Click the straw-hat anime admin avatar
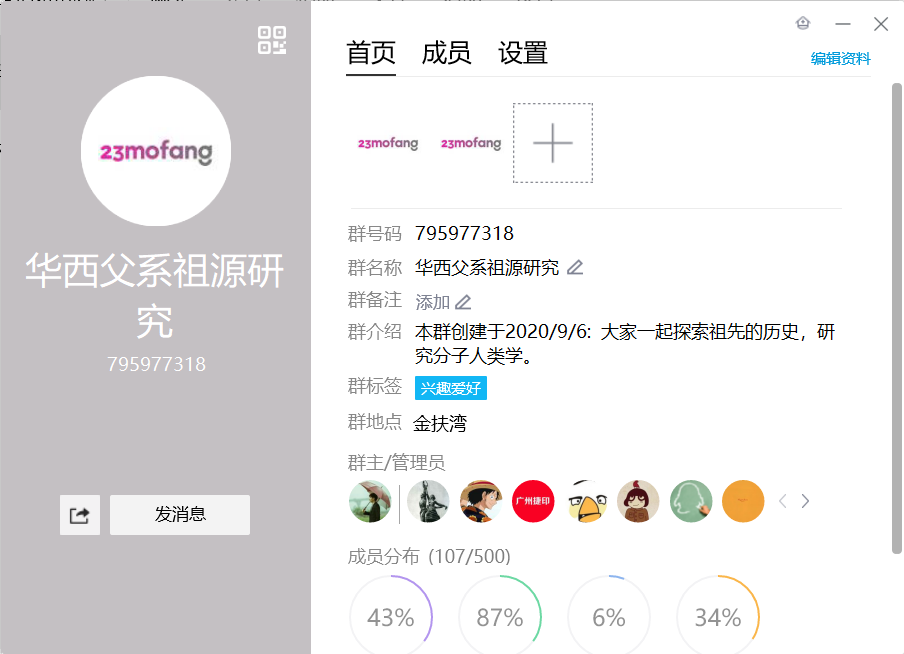The height and width of the screenshot is (654, 904). 480,501
